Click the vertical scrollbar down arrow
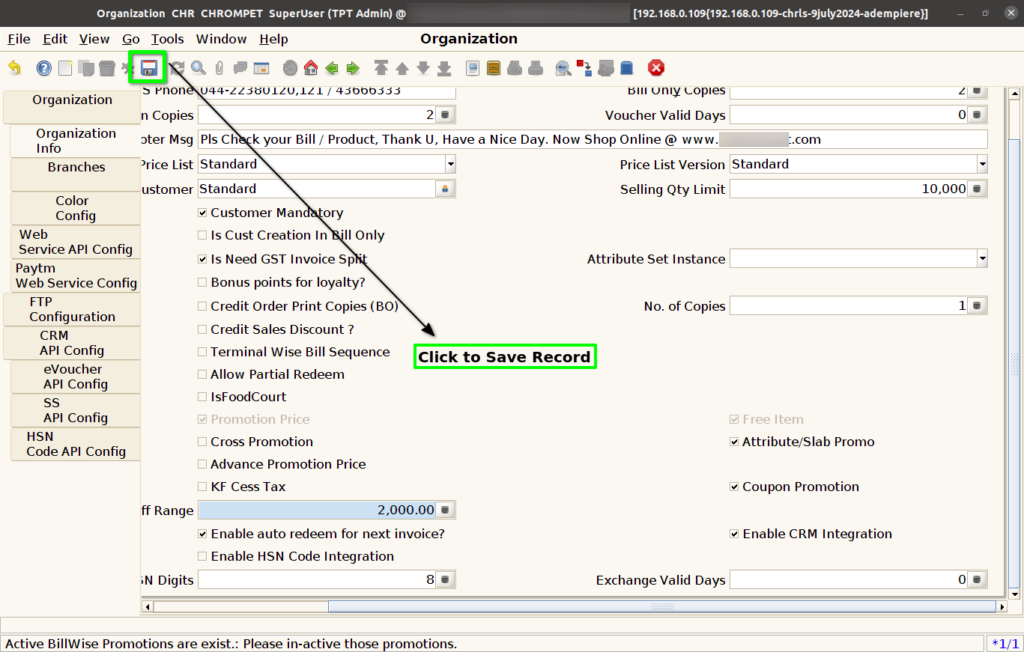This screenshot has height=652, width=1024. point(1014,594)
